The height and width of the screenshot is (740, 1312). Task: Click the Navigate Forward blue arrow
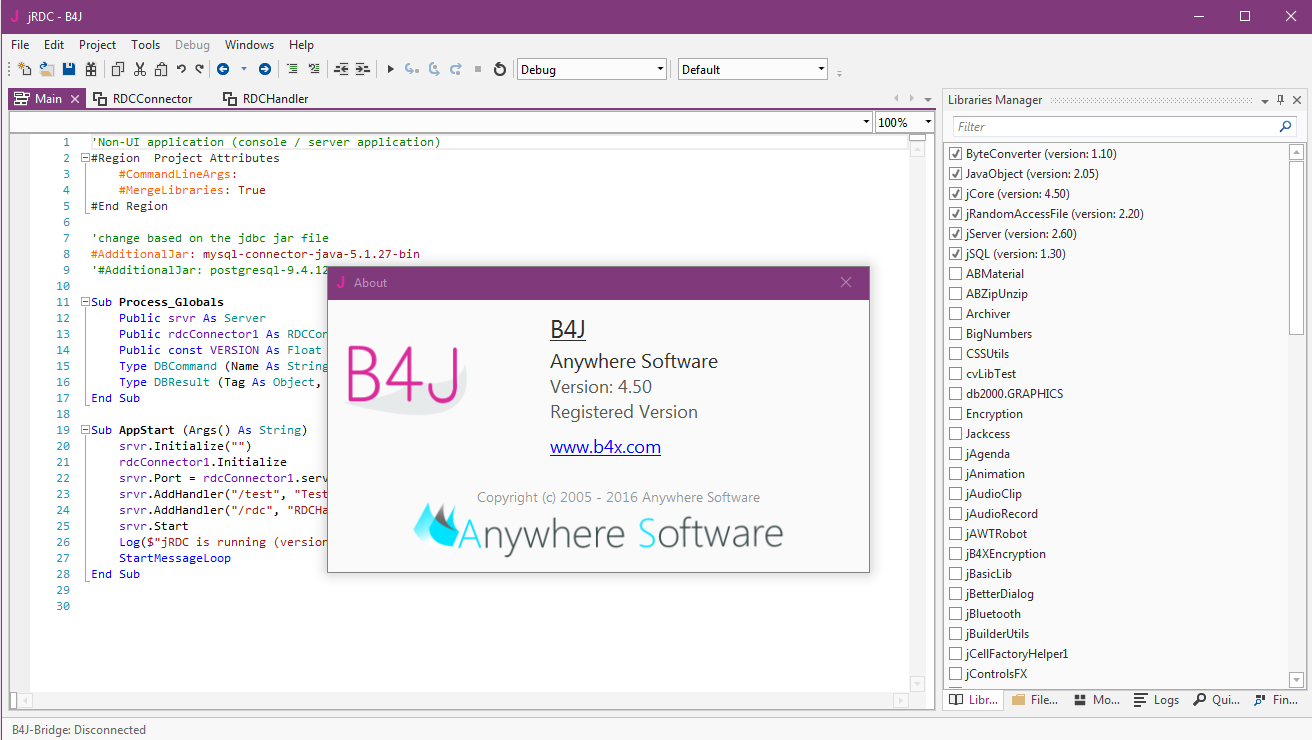pos(265,69)
